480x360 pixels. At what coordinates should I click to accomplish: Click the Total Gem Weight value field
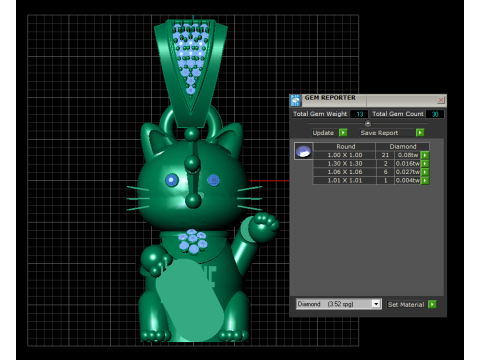(x=359, y=114)
